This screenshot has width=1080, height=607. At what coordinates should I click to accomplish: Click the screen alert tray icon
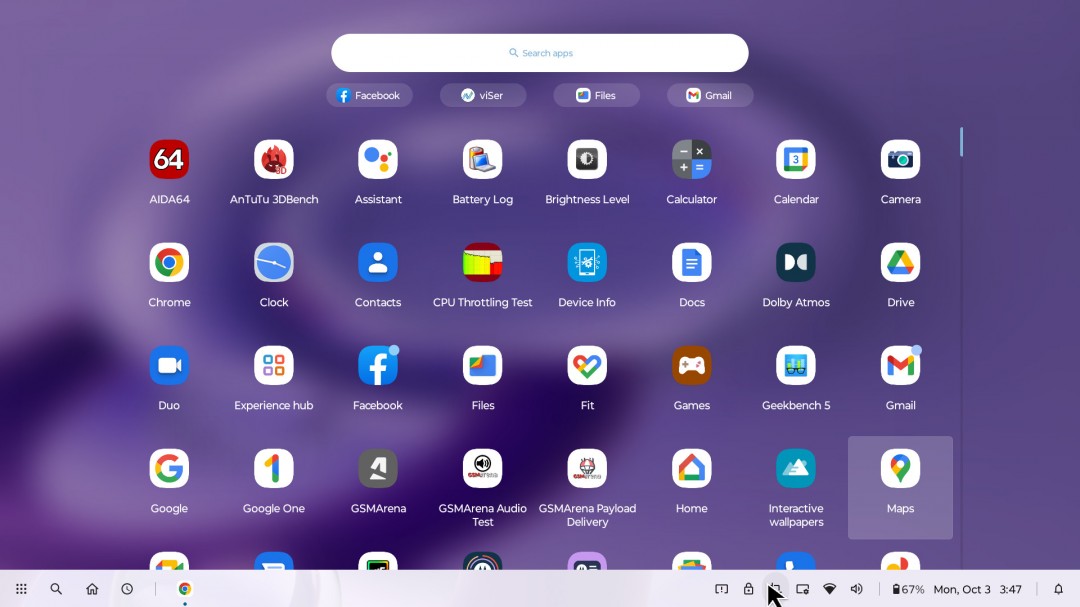click(721, 589)
